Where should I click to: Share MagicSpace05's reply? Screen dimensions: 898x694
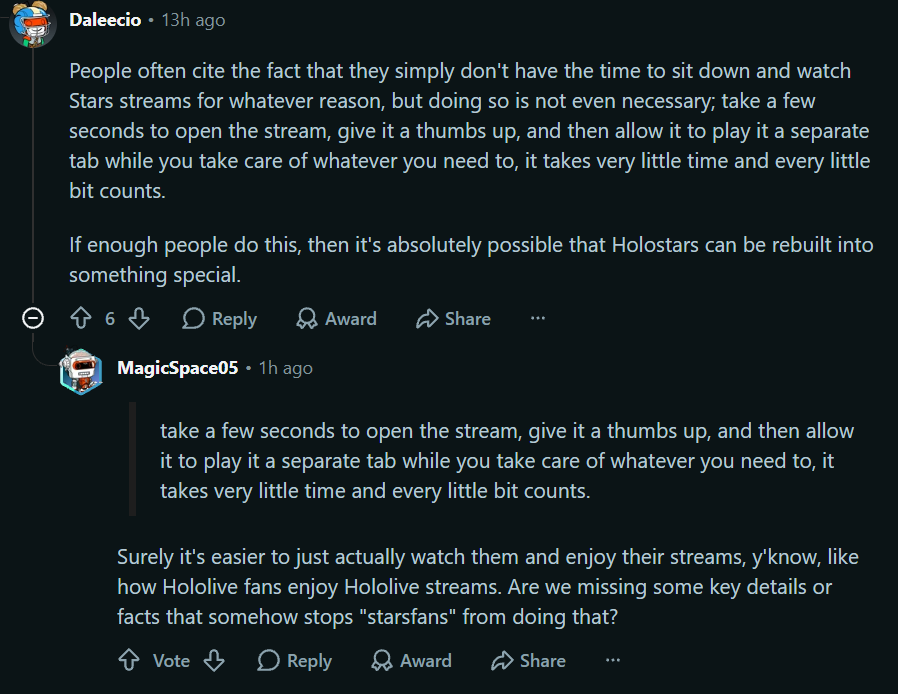[x=528, y=660]
